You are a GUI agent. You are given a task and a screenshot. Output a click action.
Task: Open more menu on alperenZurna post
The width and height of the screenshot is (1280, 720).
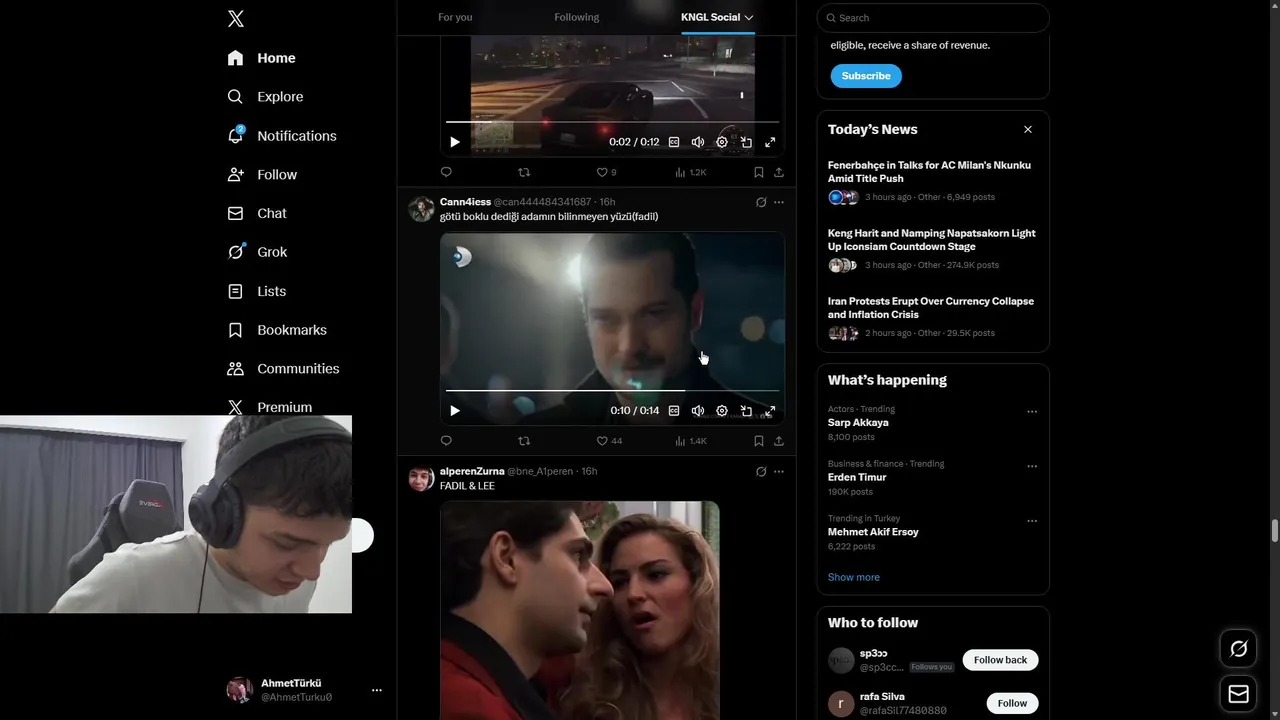(779, 471)
